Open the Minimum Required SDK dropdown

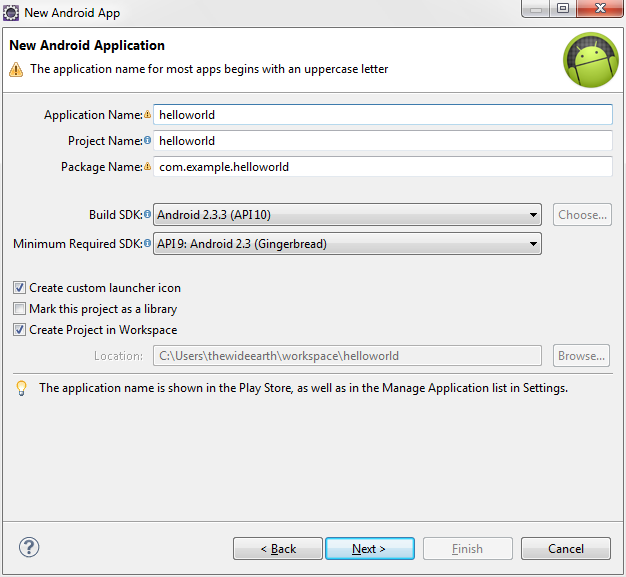(347, 244)
